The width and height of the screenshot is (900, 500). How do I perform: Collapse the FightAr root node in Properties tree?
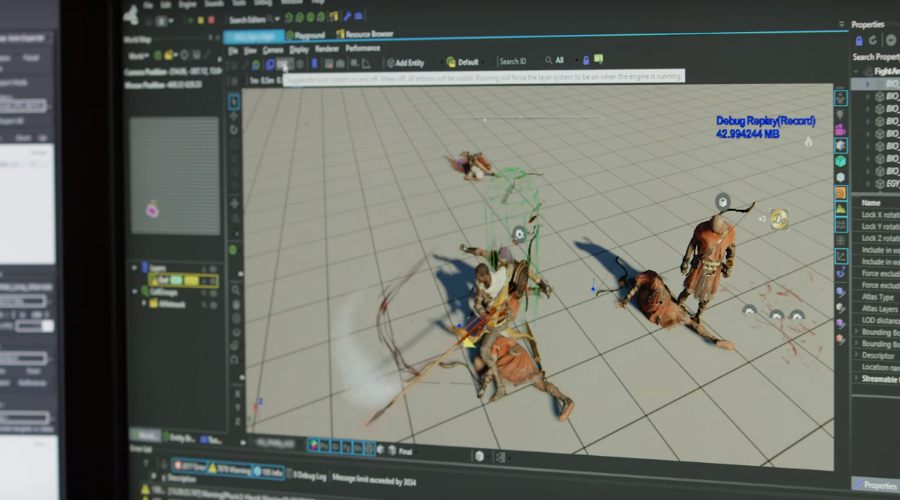point(856,71)
